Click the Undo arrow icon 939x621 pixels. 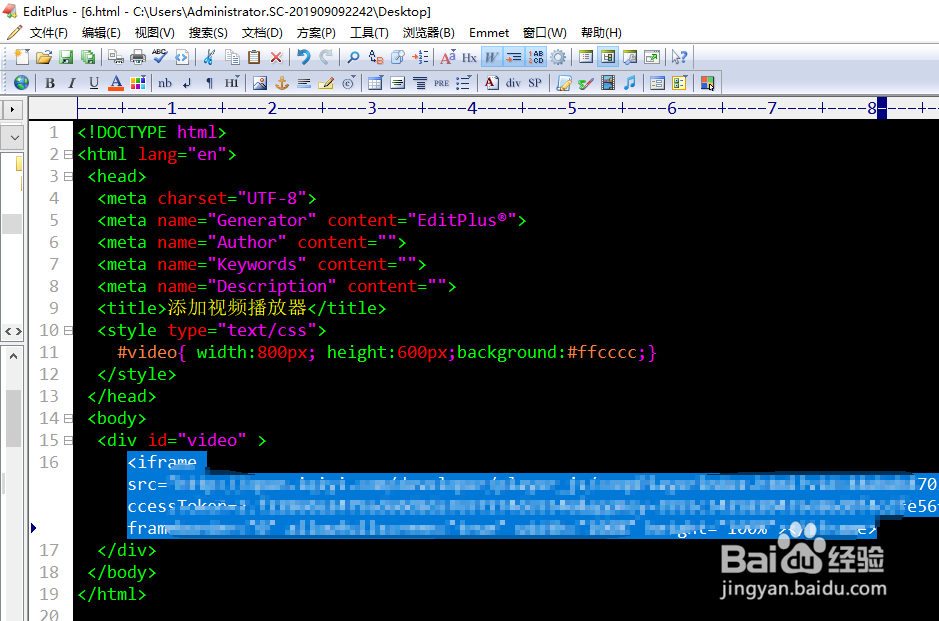tap(304, 57)
